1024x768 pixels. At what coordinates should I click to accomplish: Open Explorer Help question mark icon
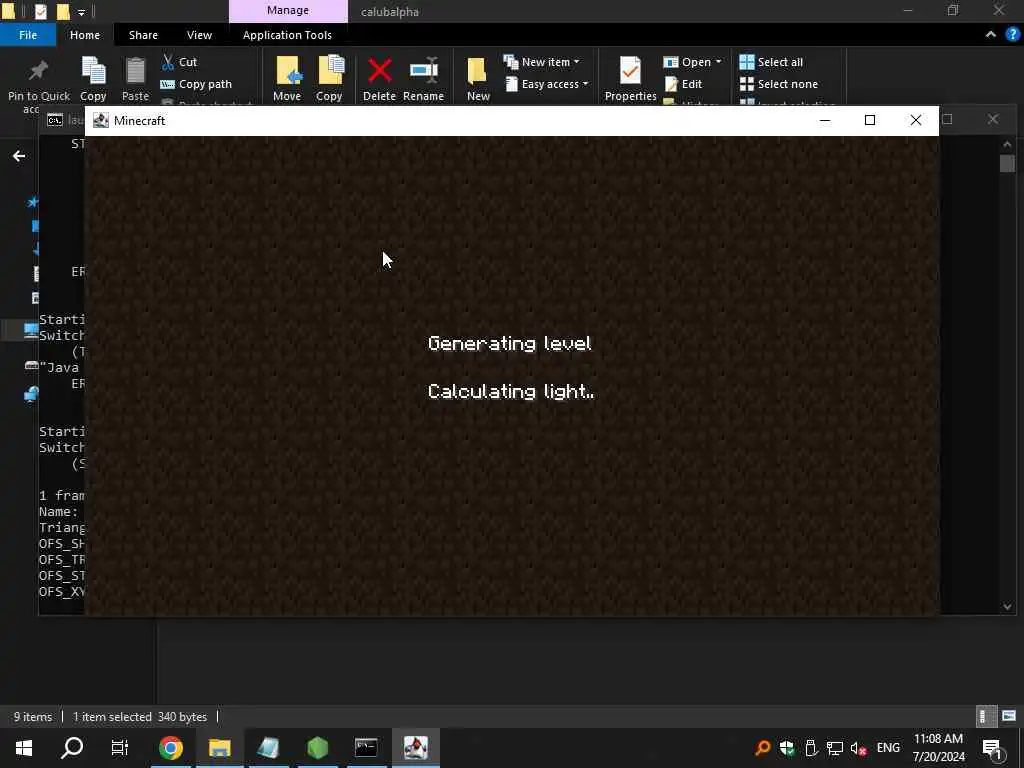(1012, 35)
